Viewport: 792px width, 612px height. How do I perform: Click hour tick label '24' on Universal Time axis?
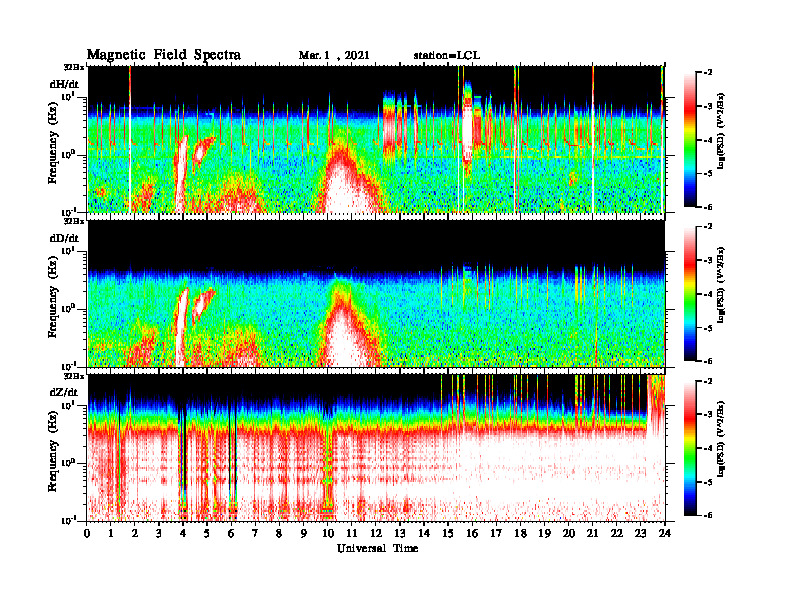[665, 533]
